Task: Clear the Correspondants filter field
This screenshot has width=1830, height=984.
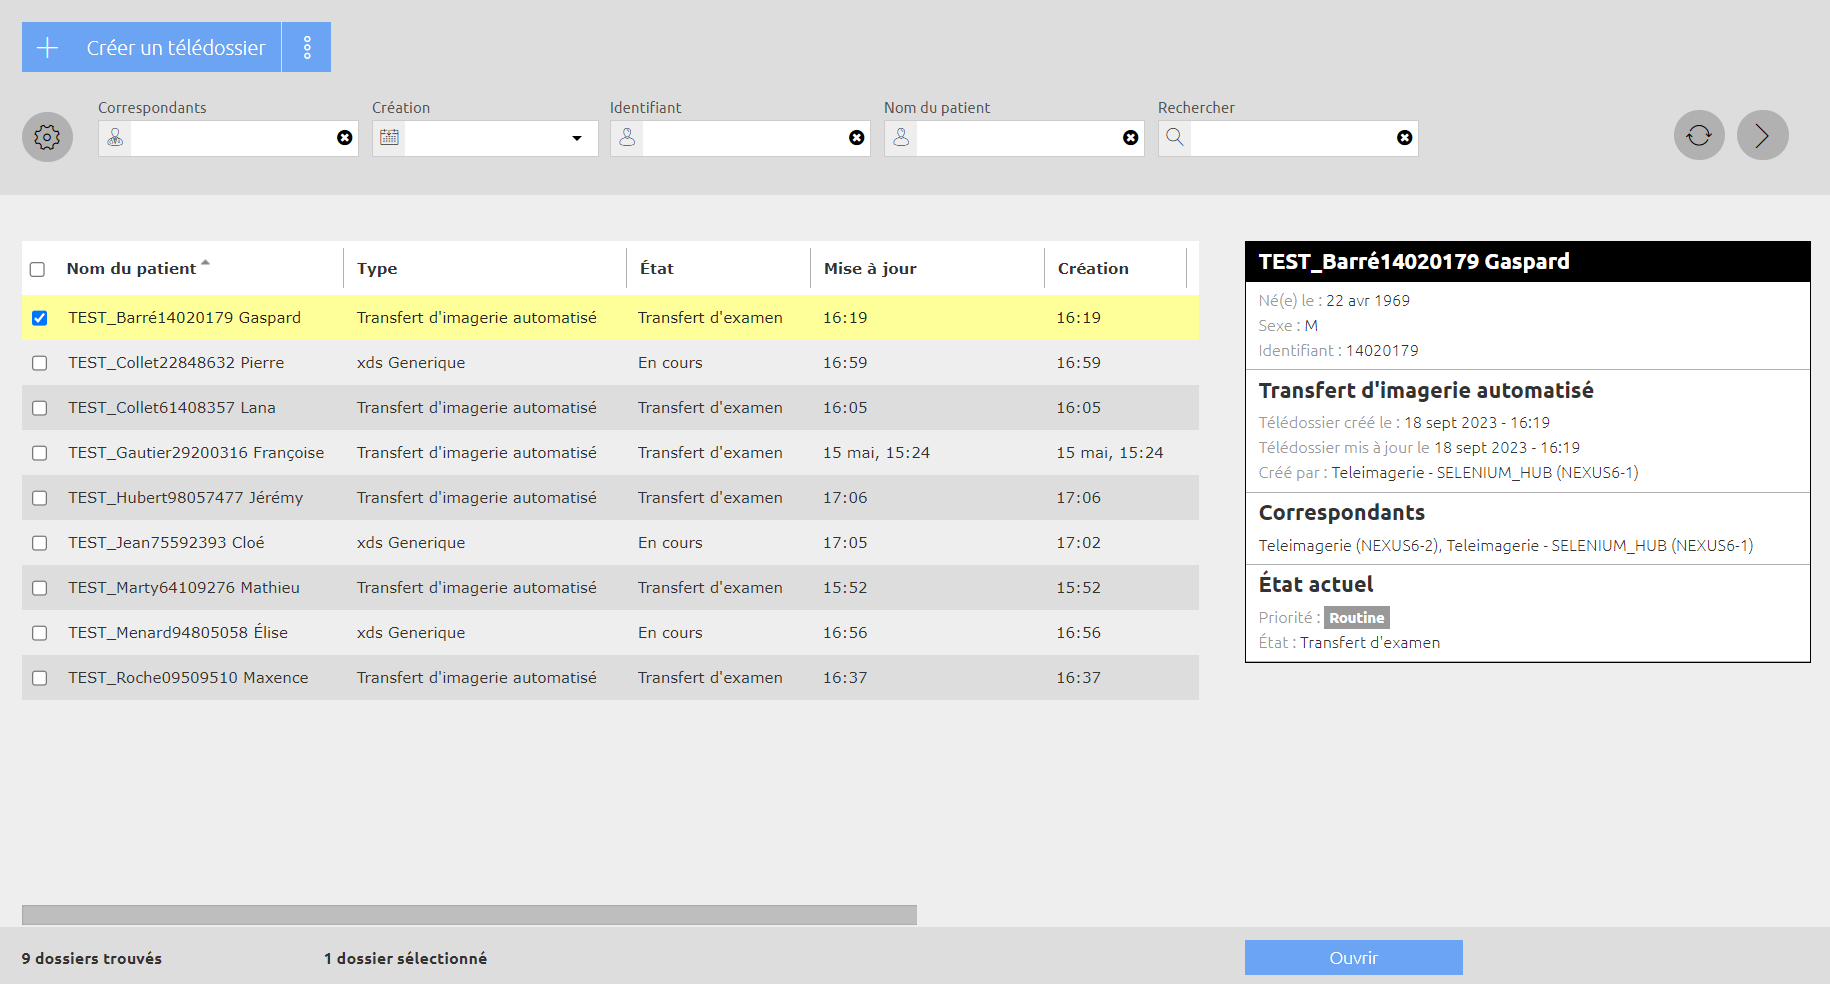Action: point(345,138)
